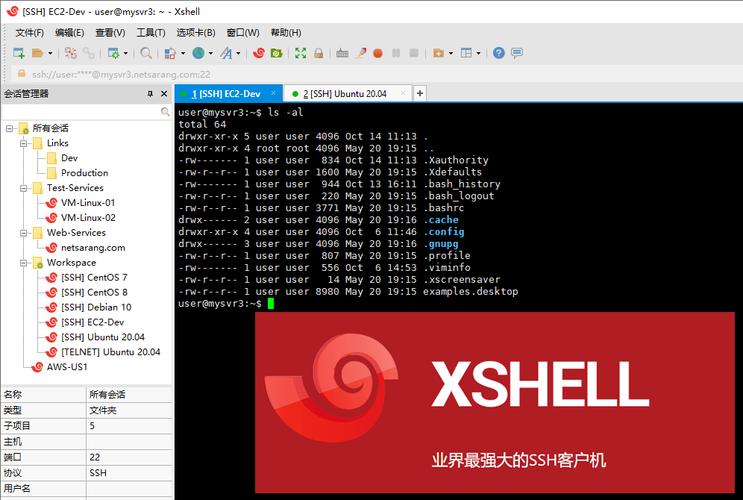
Task: Open the 工具(T) menu
Action: tap(151, 33)
